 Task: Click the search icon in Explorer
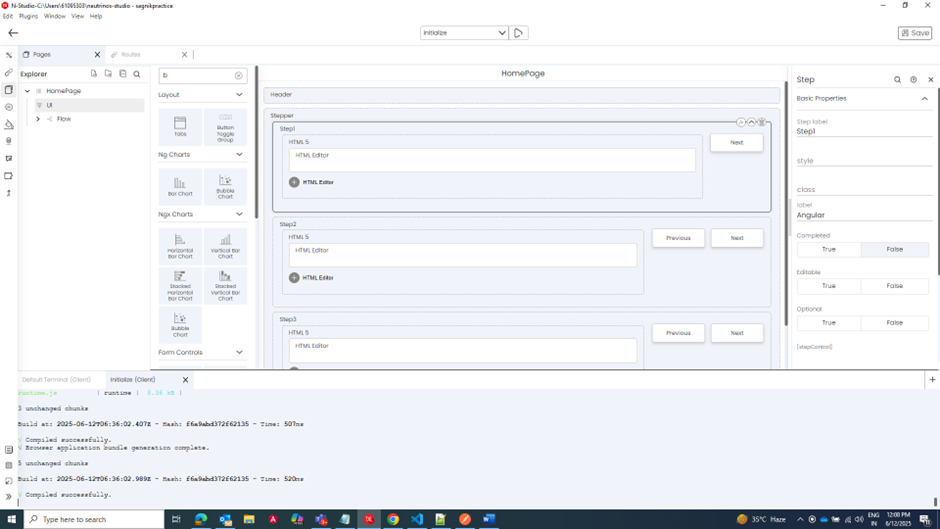coord(137,74)
